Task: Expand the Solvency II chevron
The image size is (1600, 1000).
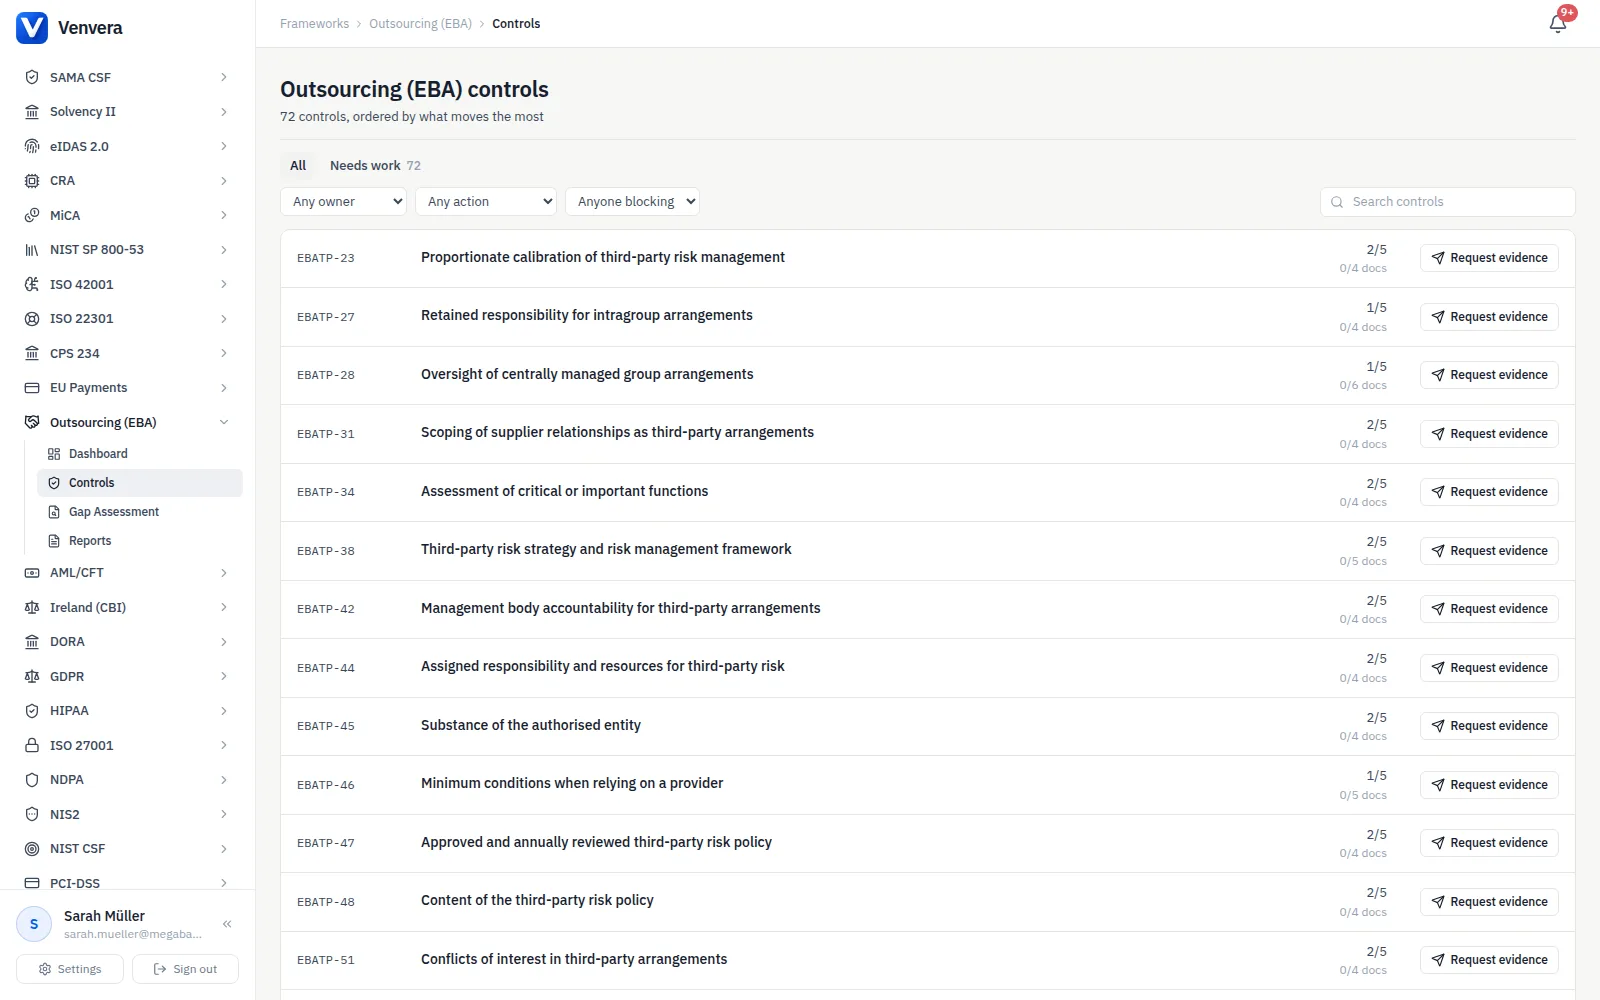Action: pos(224,112)
